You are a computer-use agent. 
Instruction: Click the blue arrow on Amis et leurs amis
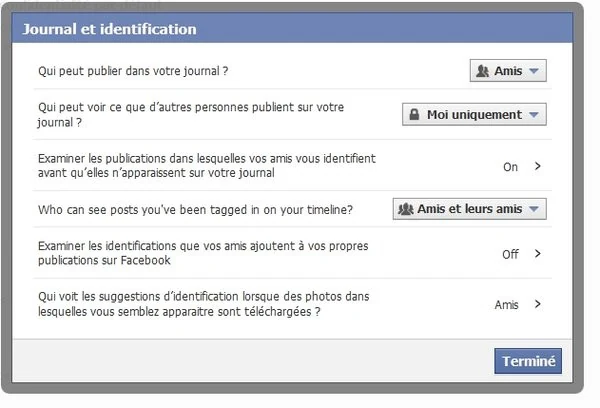click(534, 209)
